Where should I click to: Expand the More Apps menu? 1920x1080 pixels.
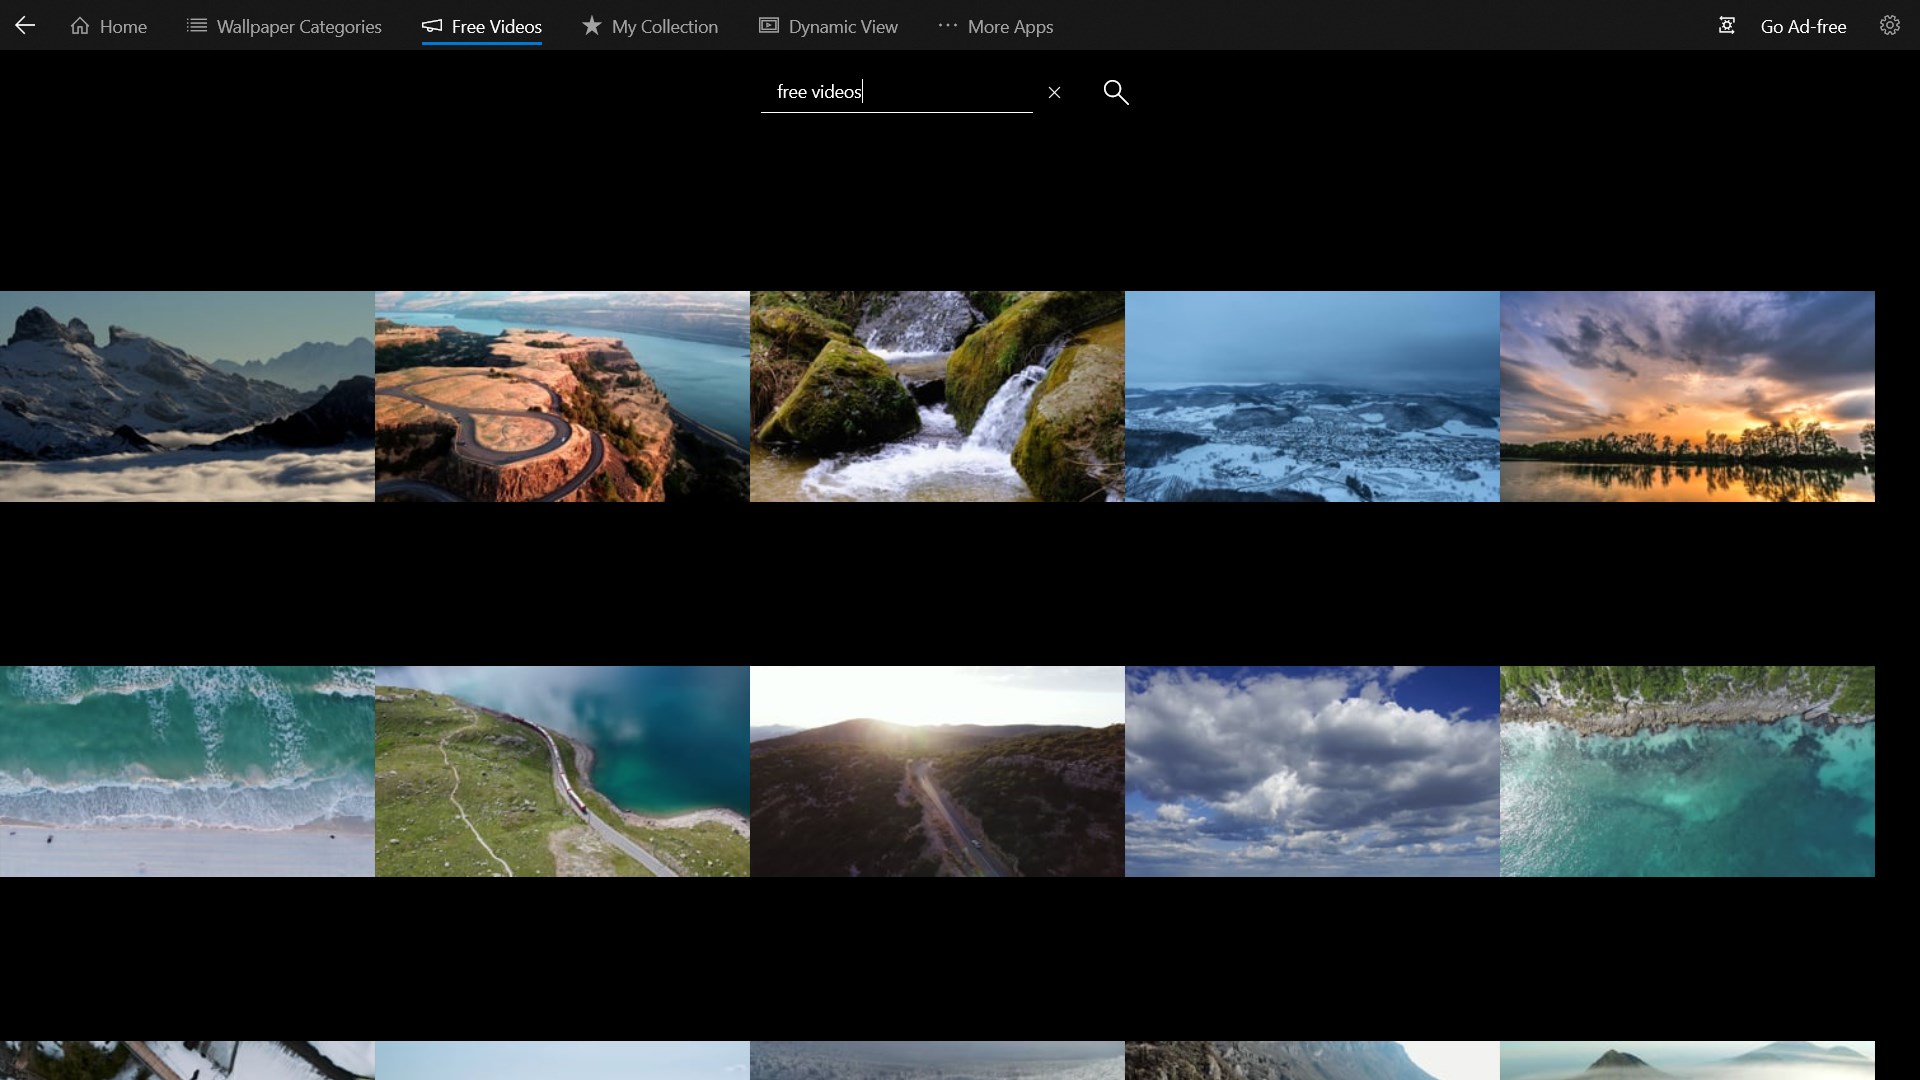pos(995,26)
